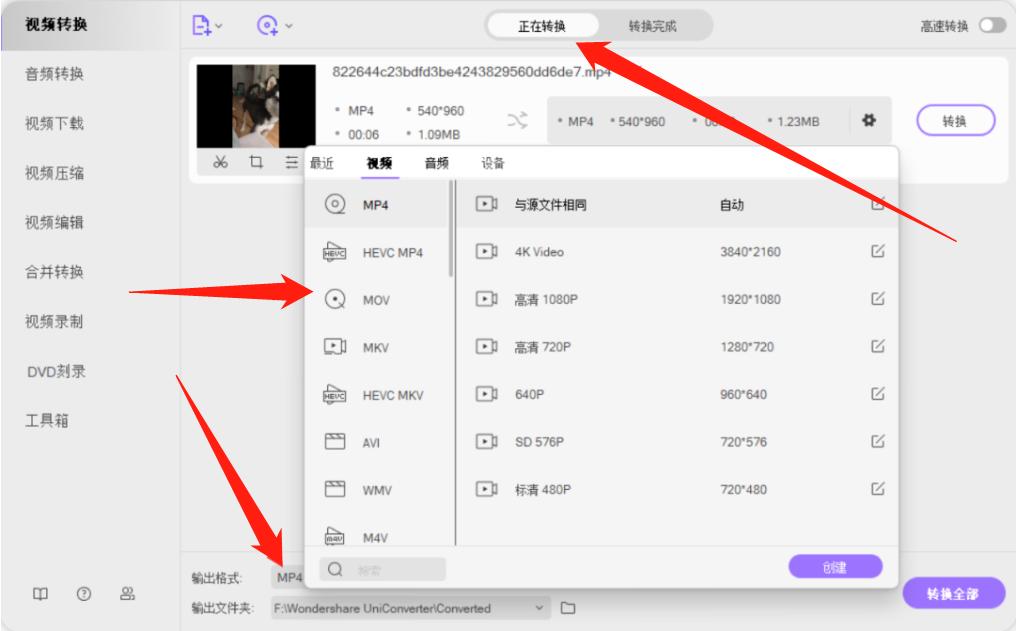Select the 视频 tab in format panel

click(379, 163)
